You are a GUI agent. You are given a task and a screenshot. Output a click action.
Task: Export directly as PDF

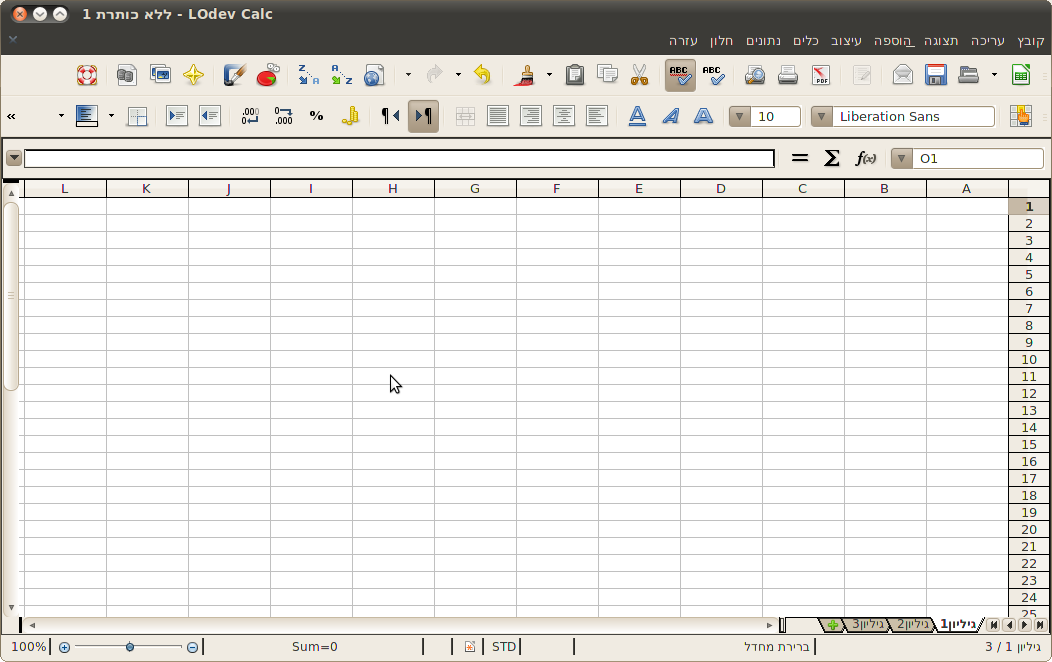tap(821, 75)
